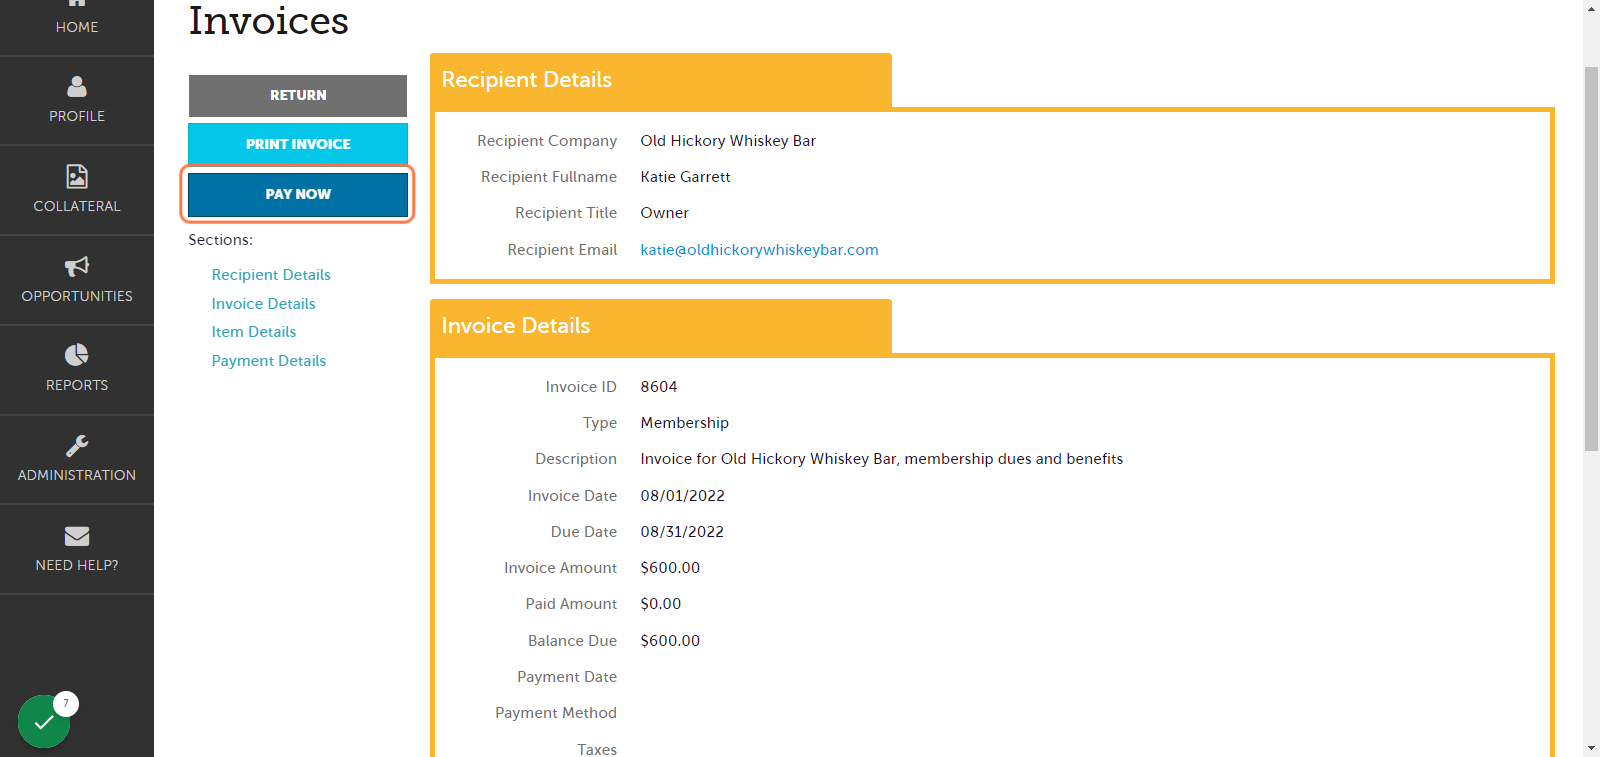
Task: Select NEED HELP? label in the sidebar
Action: coord(77,565)
